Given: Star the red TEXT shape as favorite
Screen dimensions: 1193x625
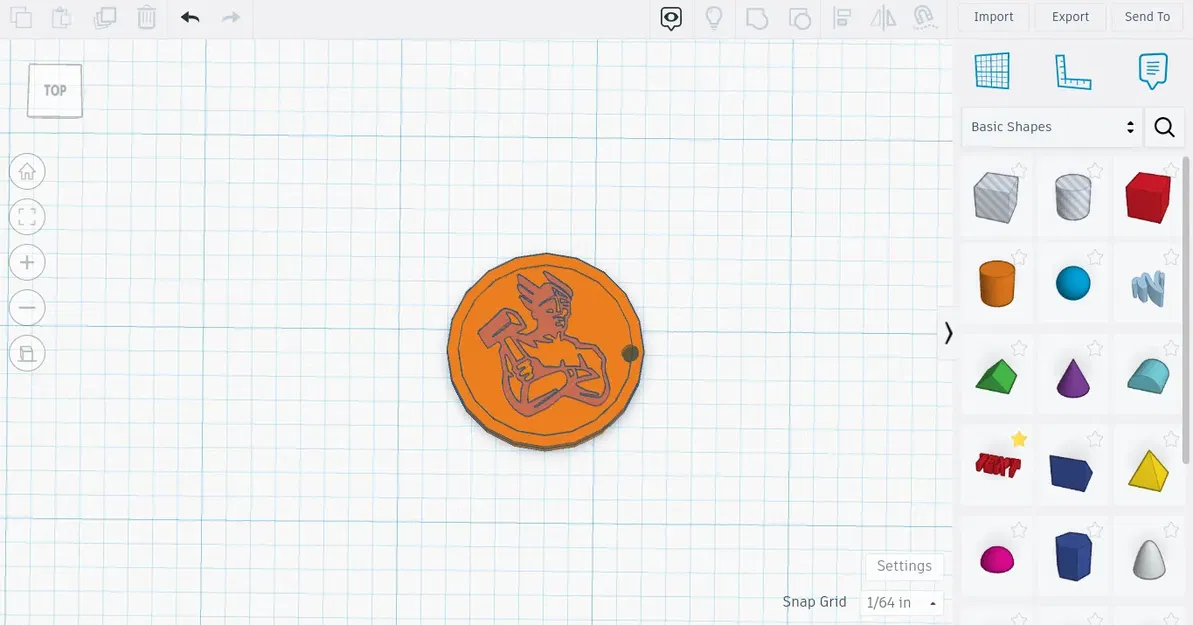Looking at the screenshot, I should point(1019,439).
